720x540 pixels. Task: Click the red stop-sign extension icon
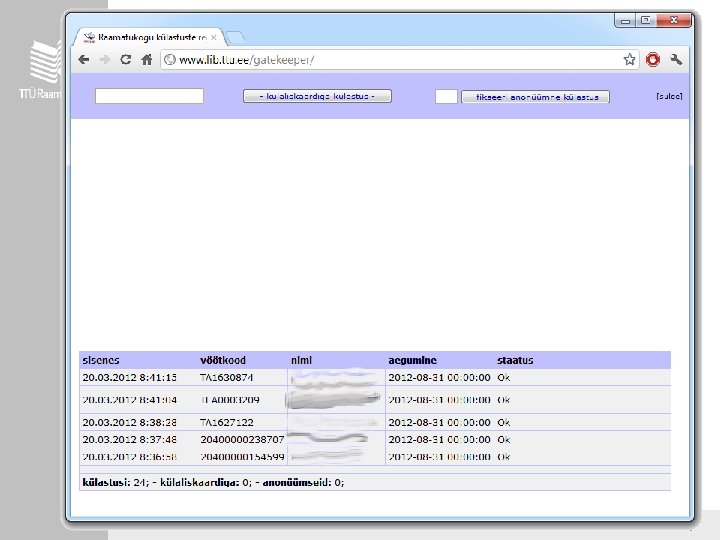tap(652, 60)
